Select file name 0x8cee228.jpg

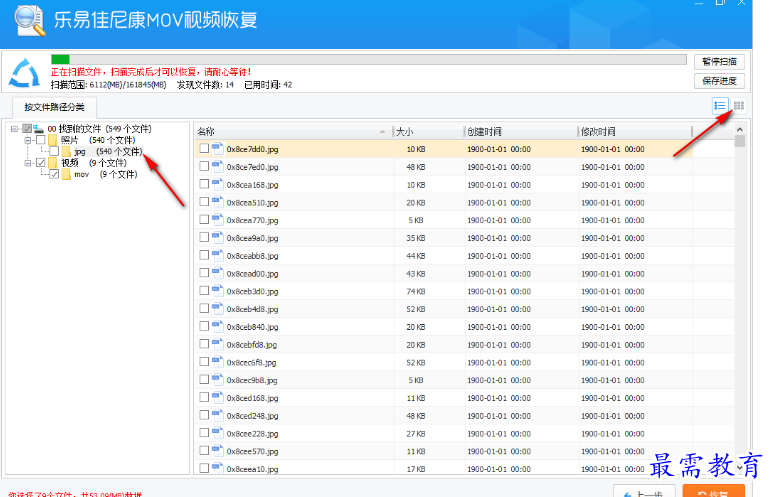(252, 434)
